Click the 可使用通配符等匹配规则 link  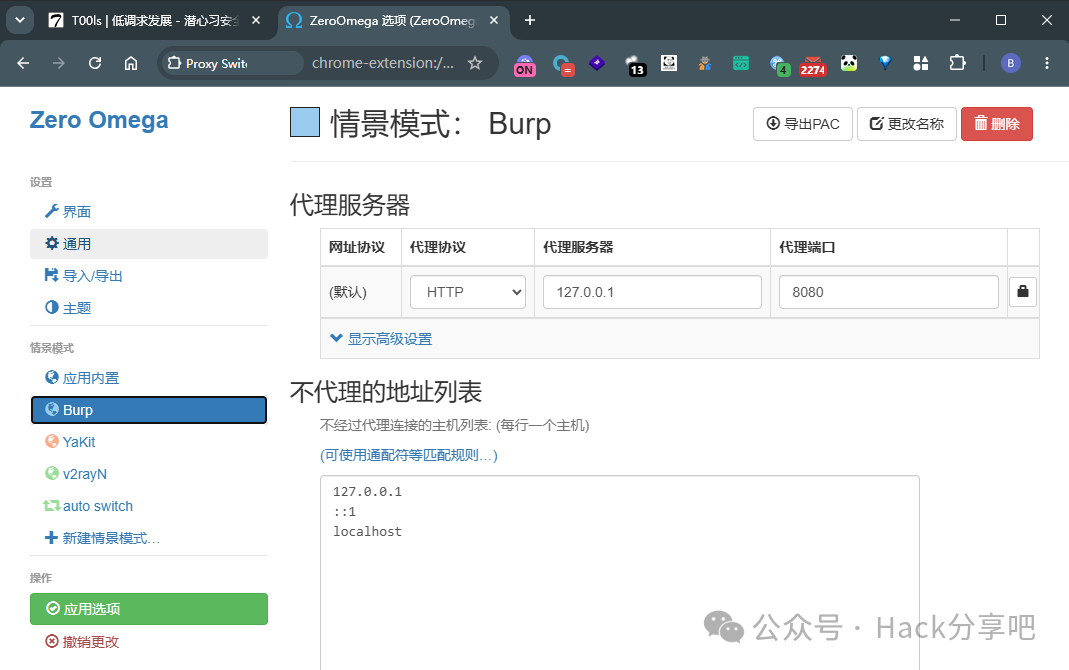409,455
